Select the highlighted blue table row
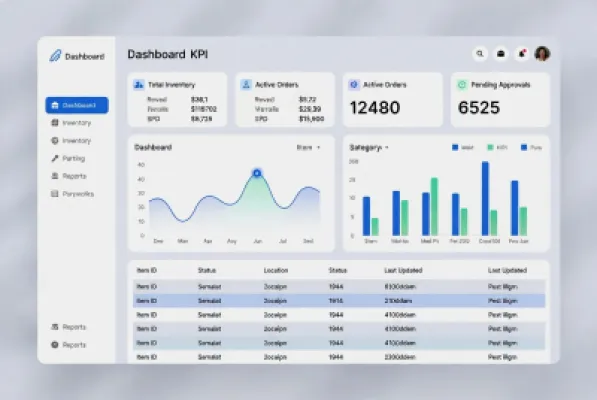597x400 pixels. click(339, 301)
